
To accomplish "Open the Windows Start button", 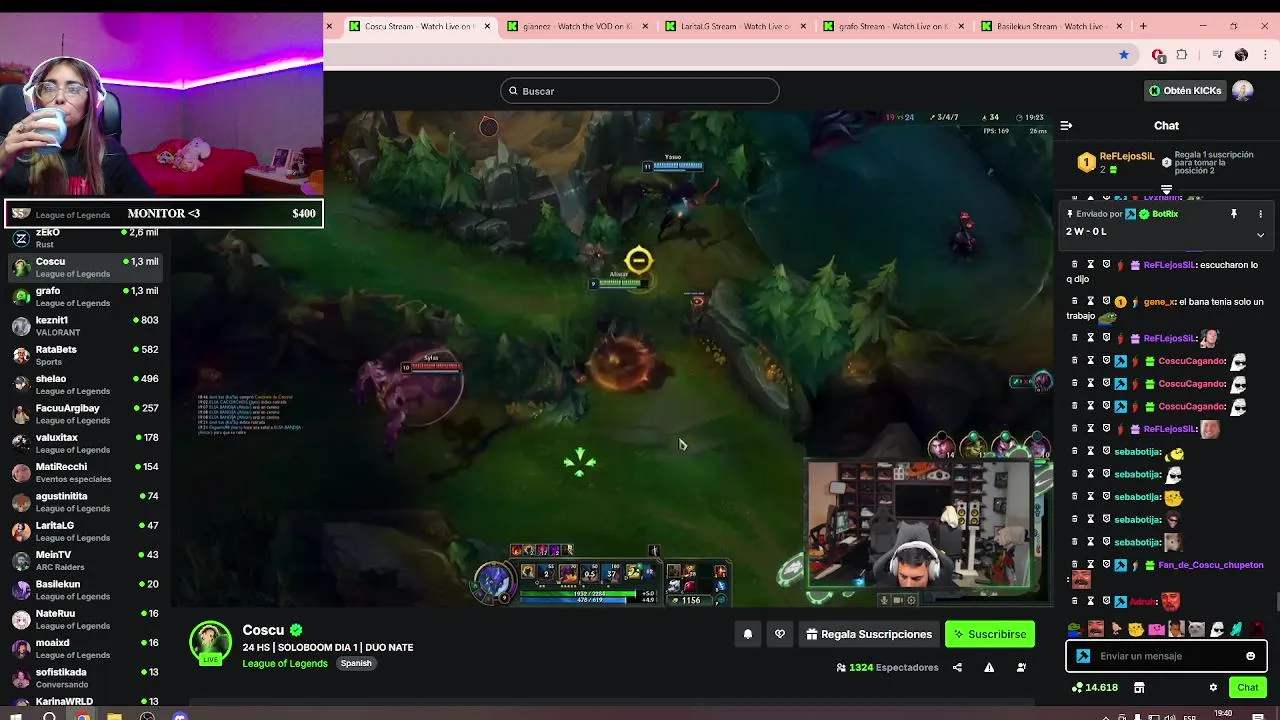I will click(x=15, y=716).
